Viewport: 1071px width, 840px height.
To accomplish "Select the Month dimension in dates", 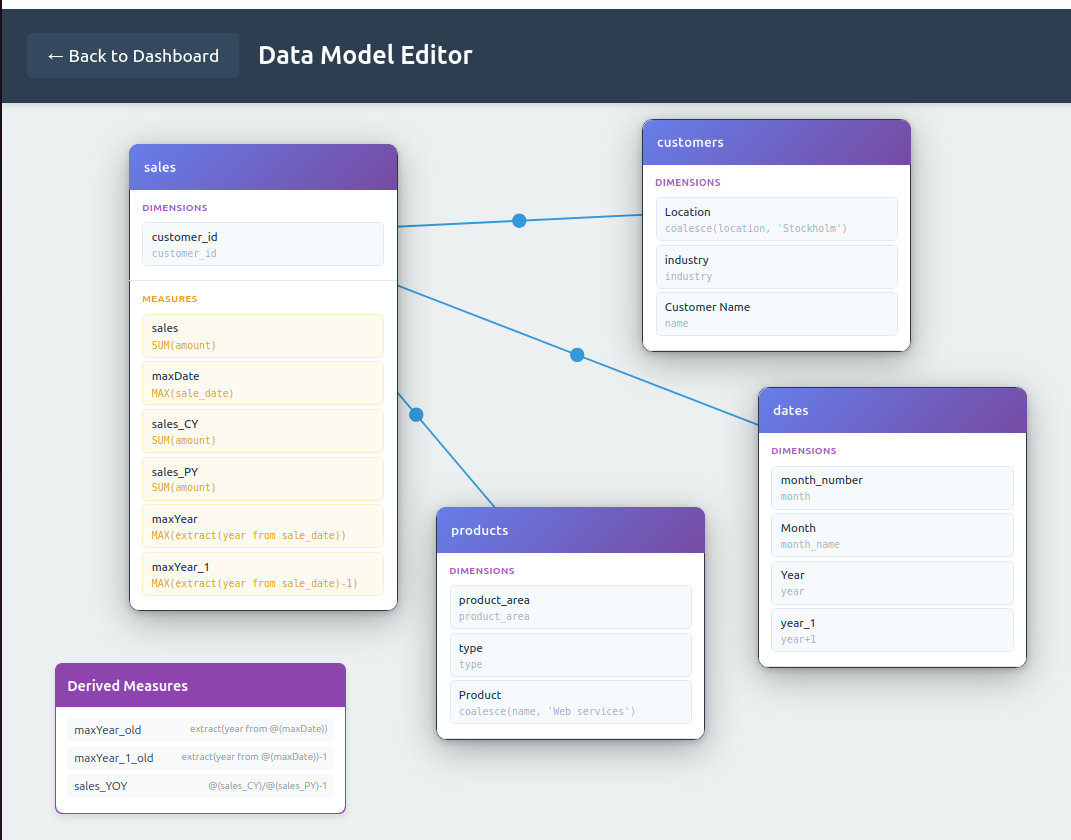I will pyautogui.click(x=892, y=535).
